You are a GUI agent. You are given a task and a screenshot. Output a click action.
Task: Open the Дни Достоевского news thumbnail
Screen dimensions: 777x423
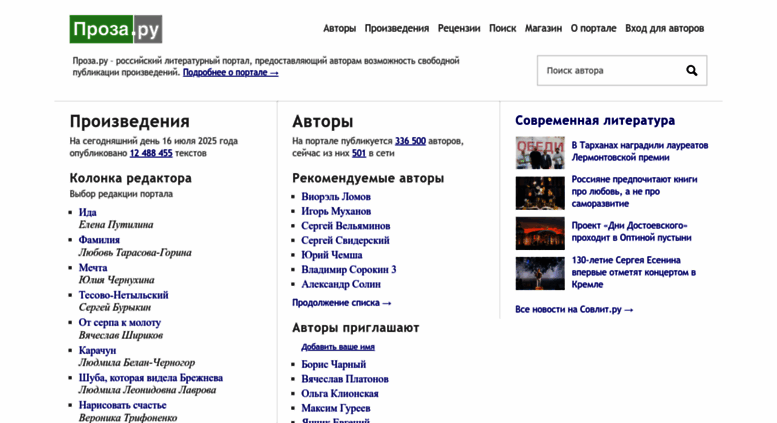click(x=540, y=233)
